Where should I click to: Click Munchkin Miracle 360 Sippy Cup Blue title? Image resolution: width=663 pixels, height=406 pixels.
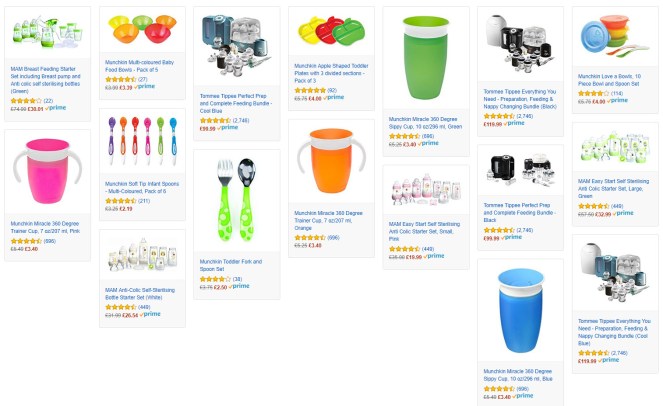click(x=518, y=375)
